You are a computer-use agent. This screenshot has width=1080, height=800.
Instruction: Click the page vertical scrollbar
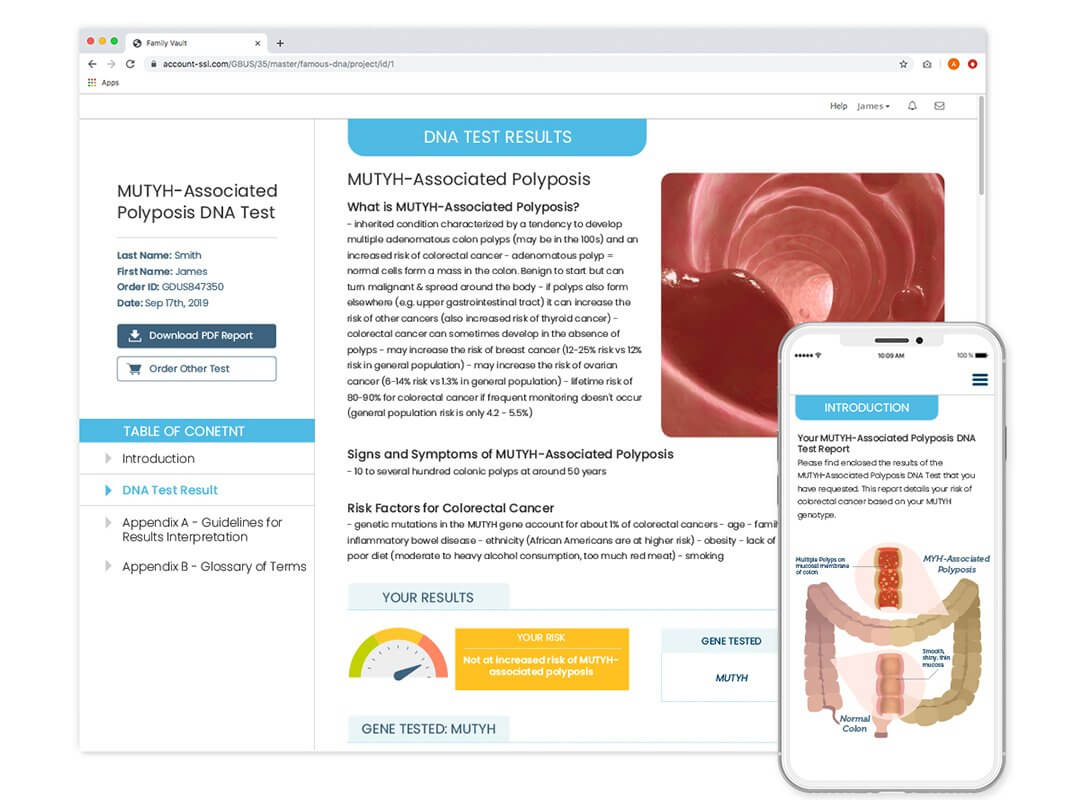click(x=982, y=145)
